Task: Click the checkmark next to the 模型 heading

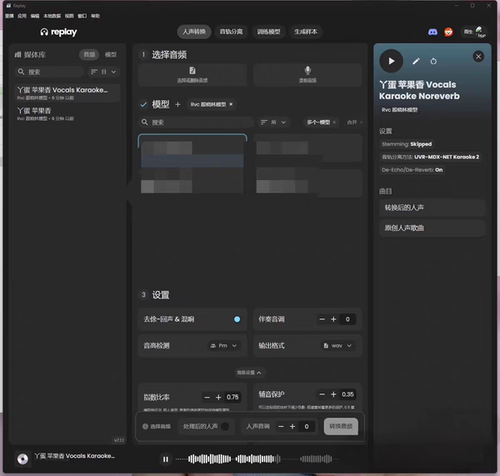Action: (x=144, y=104)
